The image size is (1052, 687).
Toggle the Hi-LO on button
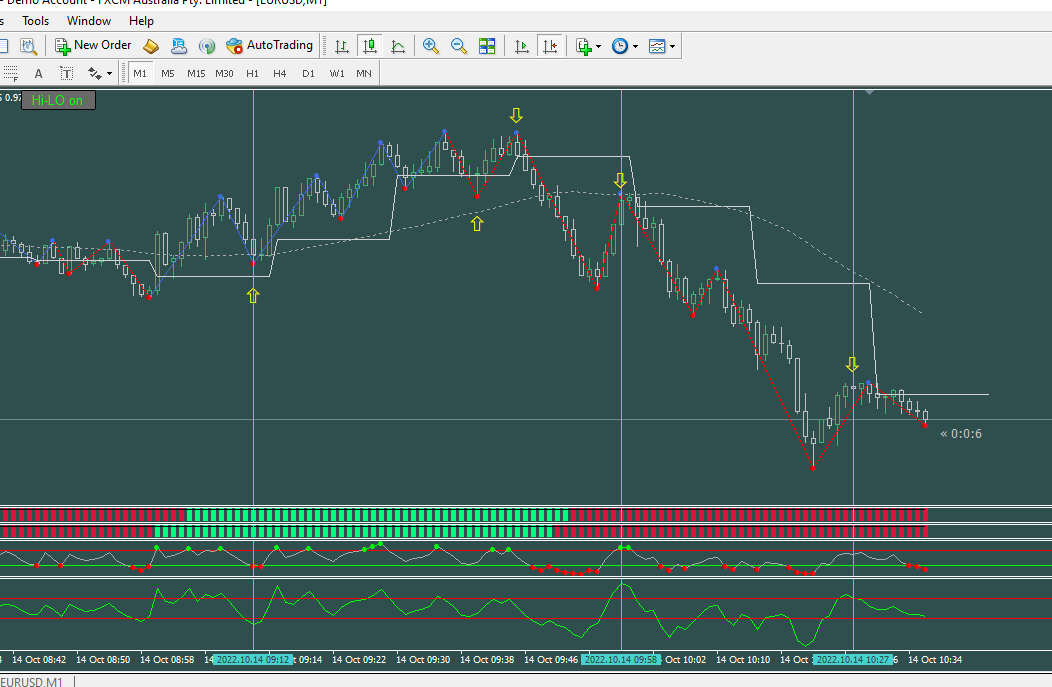(x=58, y=101)
